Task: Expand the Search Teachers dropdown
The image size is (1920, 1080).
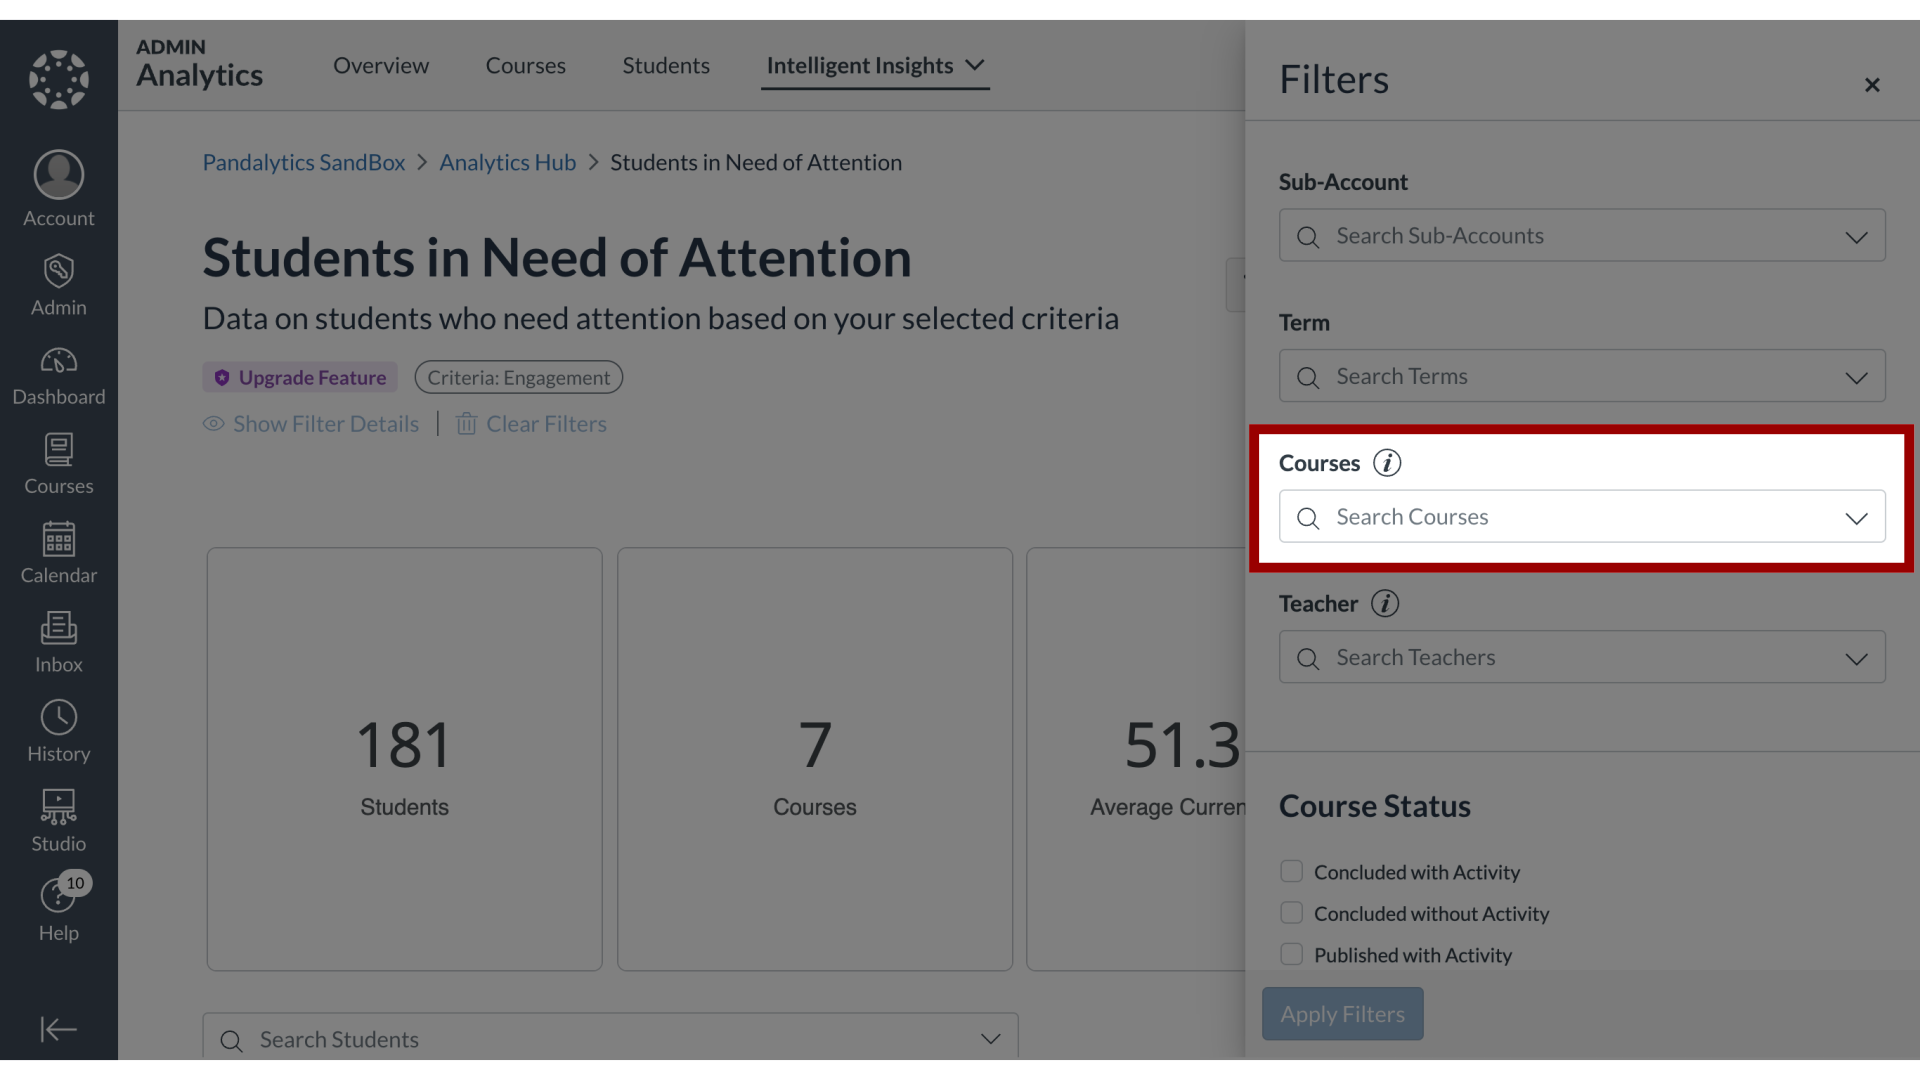Action: [x=1855, y=659]
